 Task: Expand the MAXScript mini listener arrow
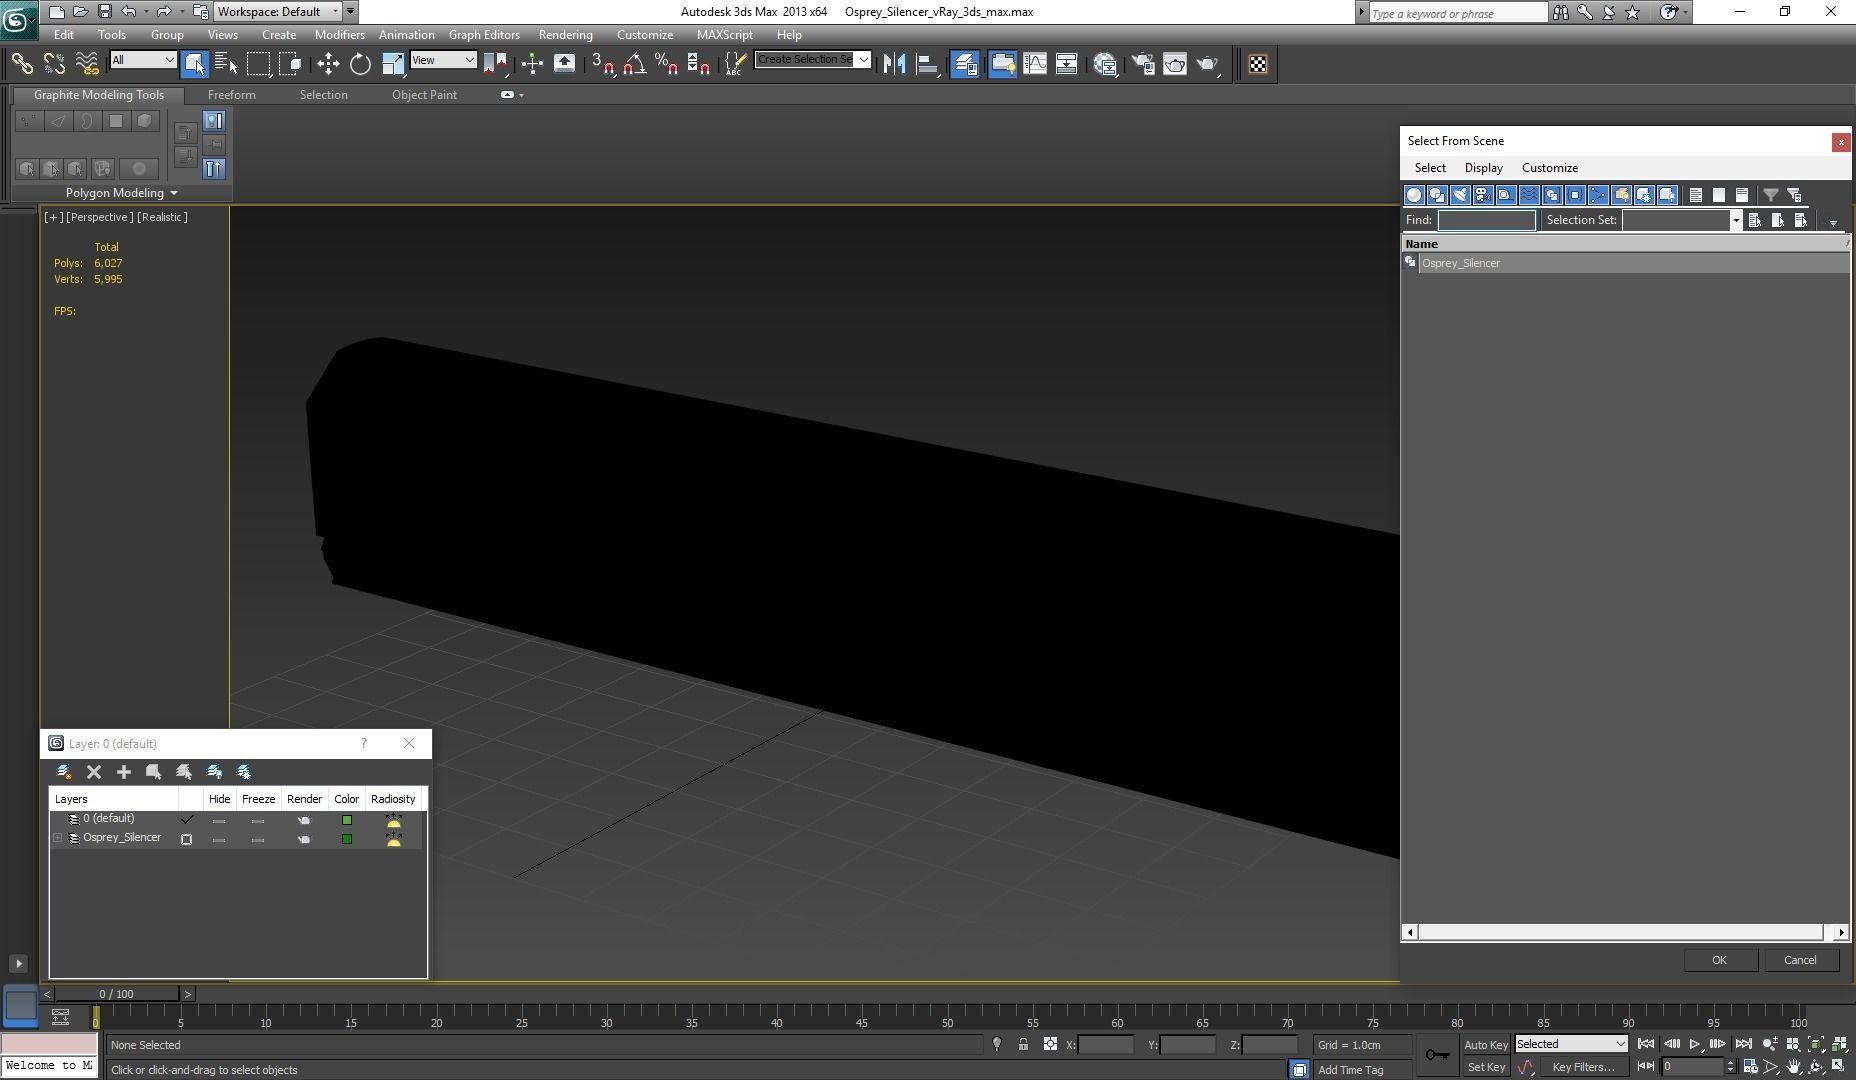tap(18, 964)
